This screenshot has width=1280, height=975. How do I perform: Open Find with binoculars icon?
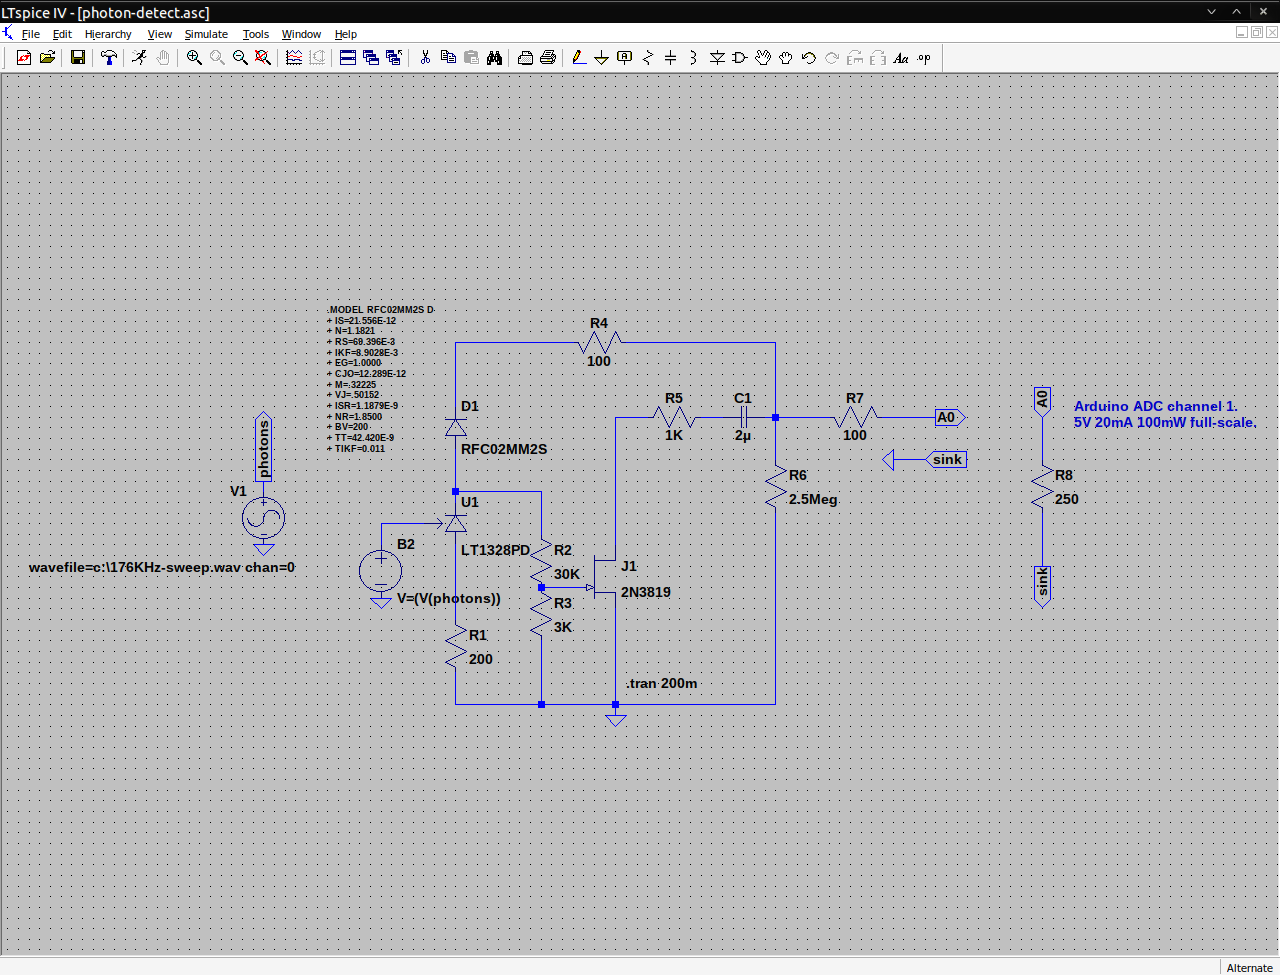point(494,58)
